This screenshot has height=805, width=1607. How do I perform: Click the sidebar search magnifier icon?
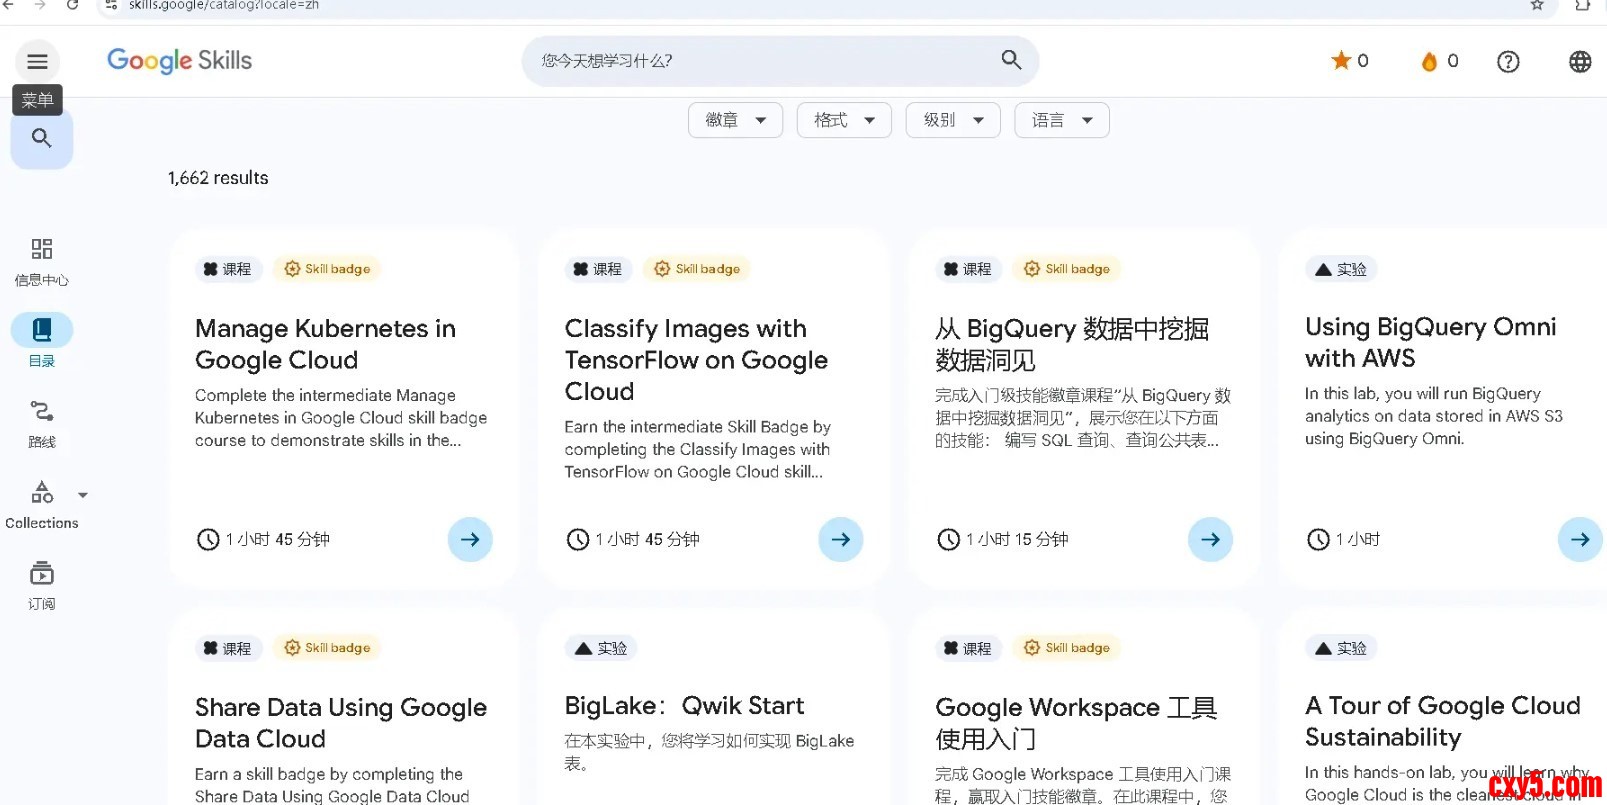(x=41, y=139)
